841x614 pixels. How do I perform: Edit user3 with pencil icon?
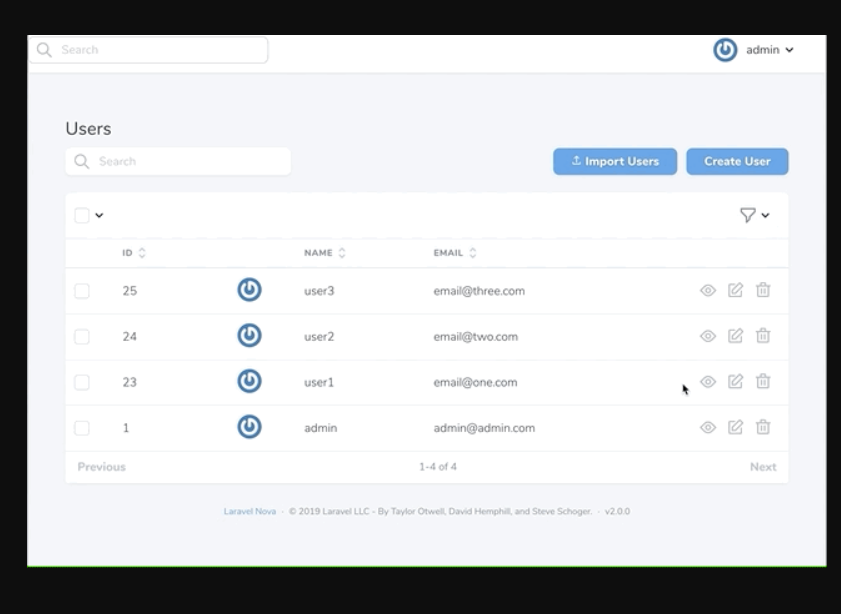tap(735, 290)
